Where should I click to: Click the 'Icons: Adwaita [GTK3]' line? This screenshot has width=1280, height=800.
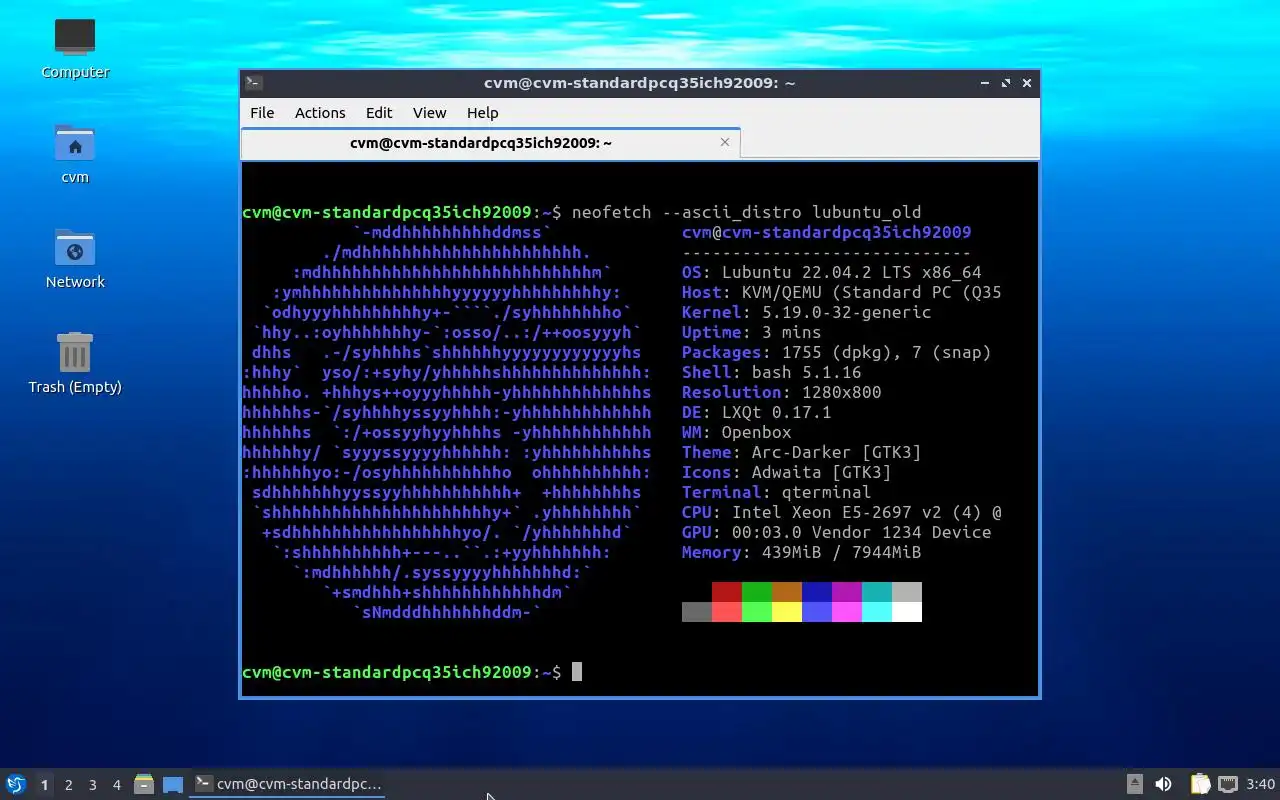(x=787, y=472)
